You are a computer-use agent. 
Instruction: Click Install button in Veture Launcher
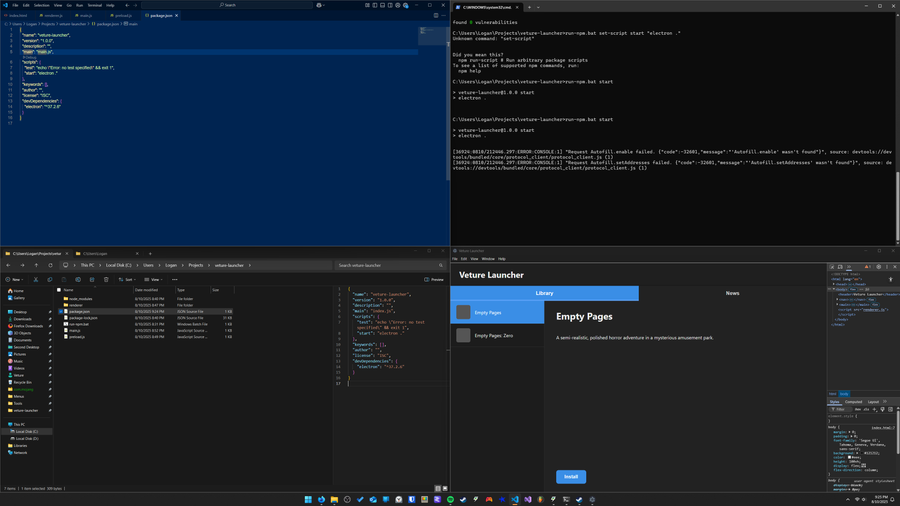click(571, 477)
